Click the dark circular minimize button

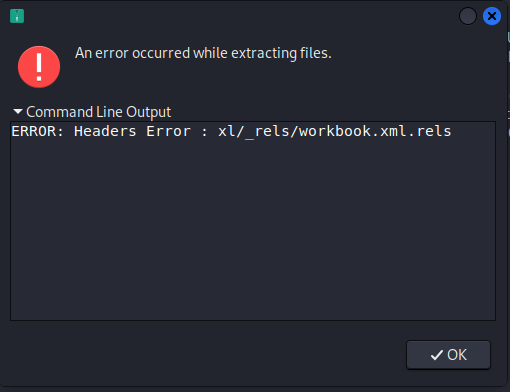pos(468,16)
